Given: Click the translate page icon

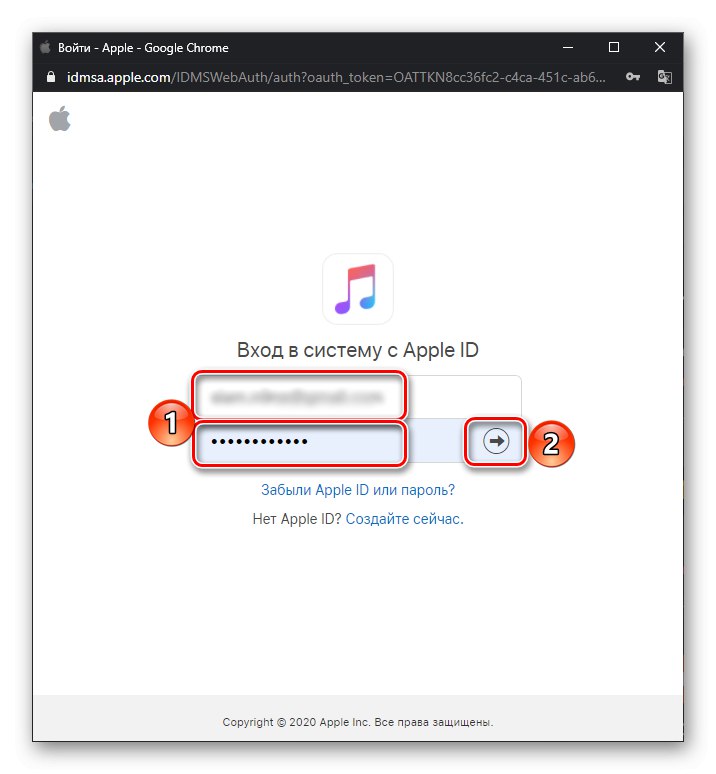Looking at the screenshot, I should point(664,77).
